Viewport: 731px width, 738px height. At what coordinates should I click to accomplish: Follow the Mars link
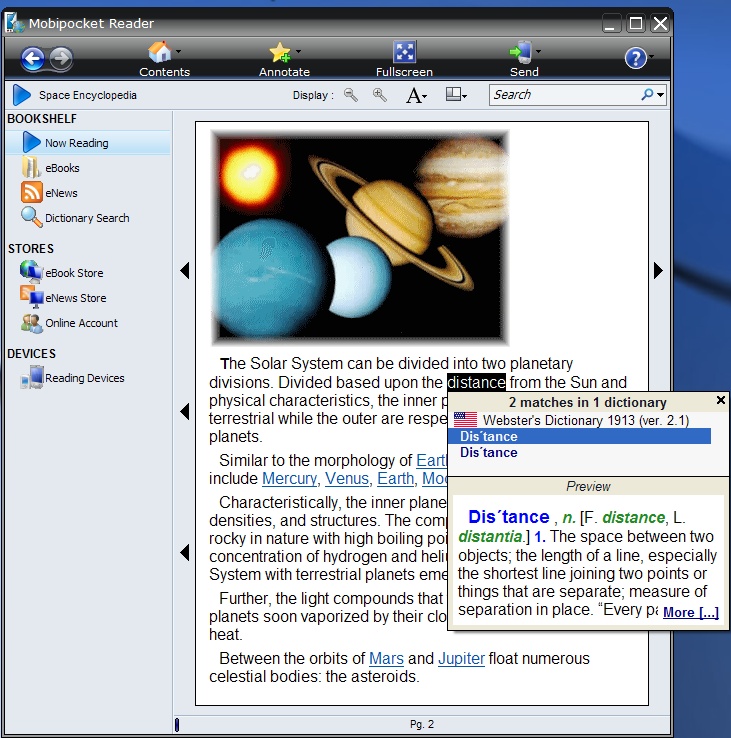click(386, 659)
